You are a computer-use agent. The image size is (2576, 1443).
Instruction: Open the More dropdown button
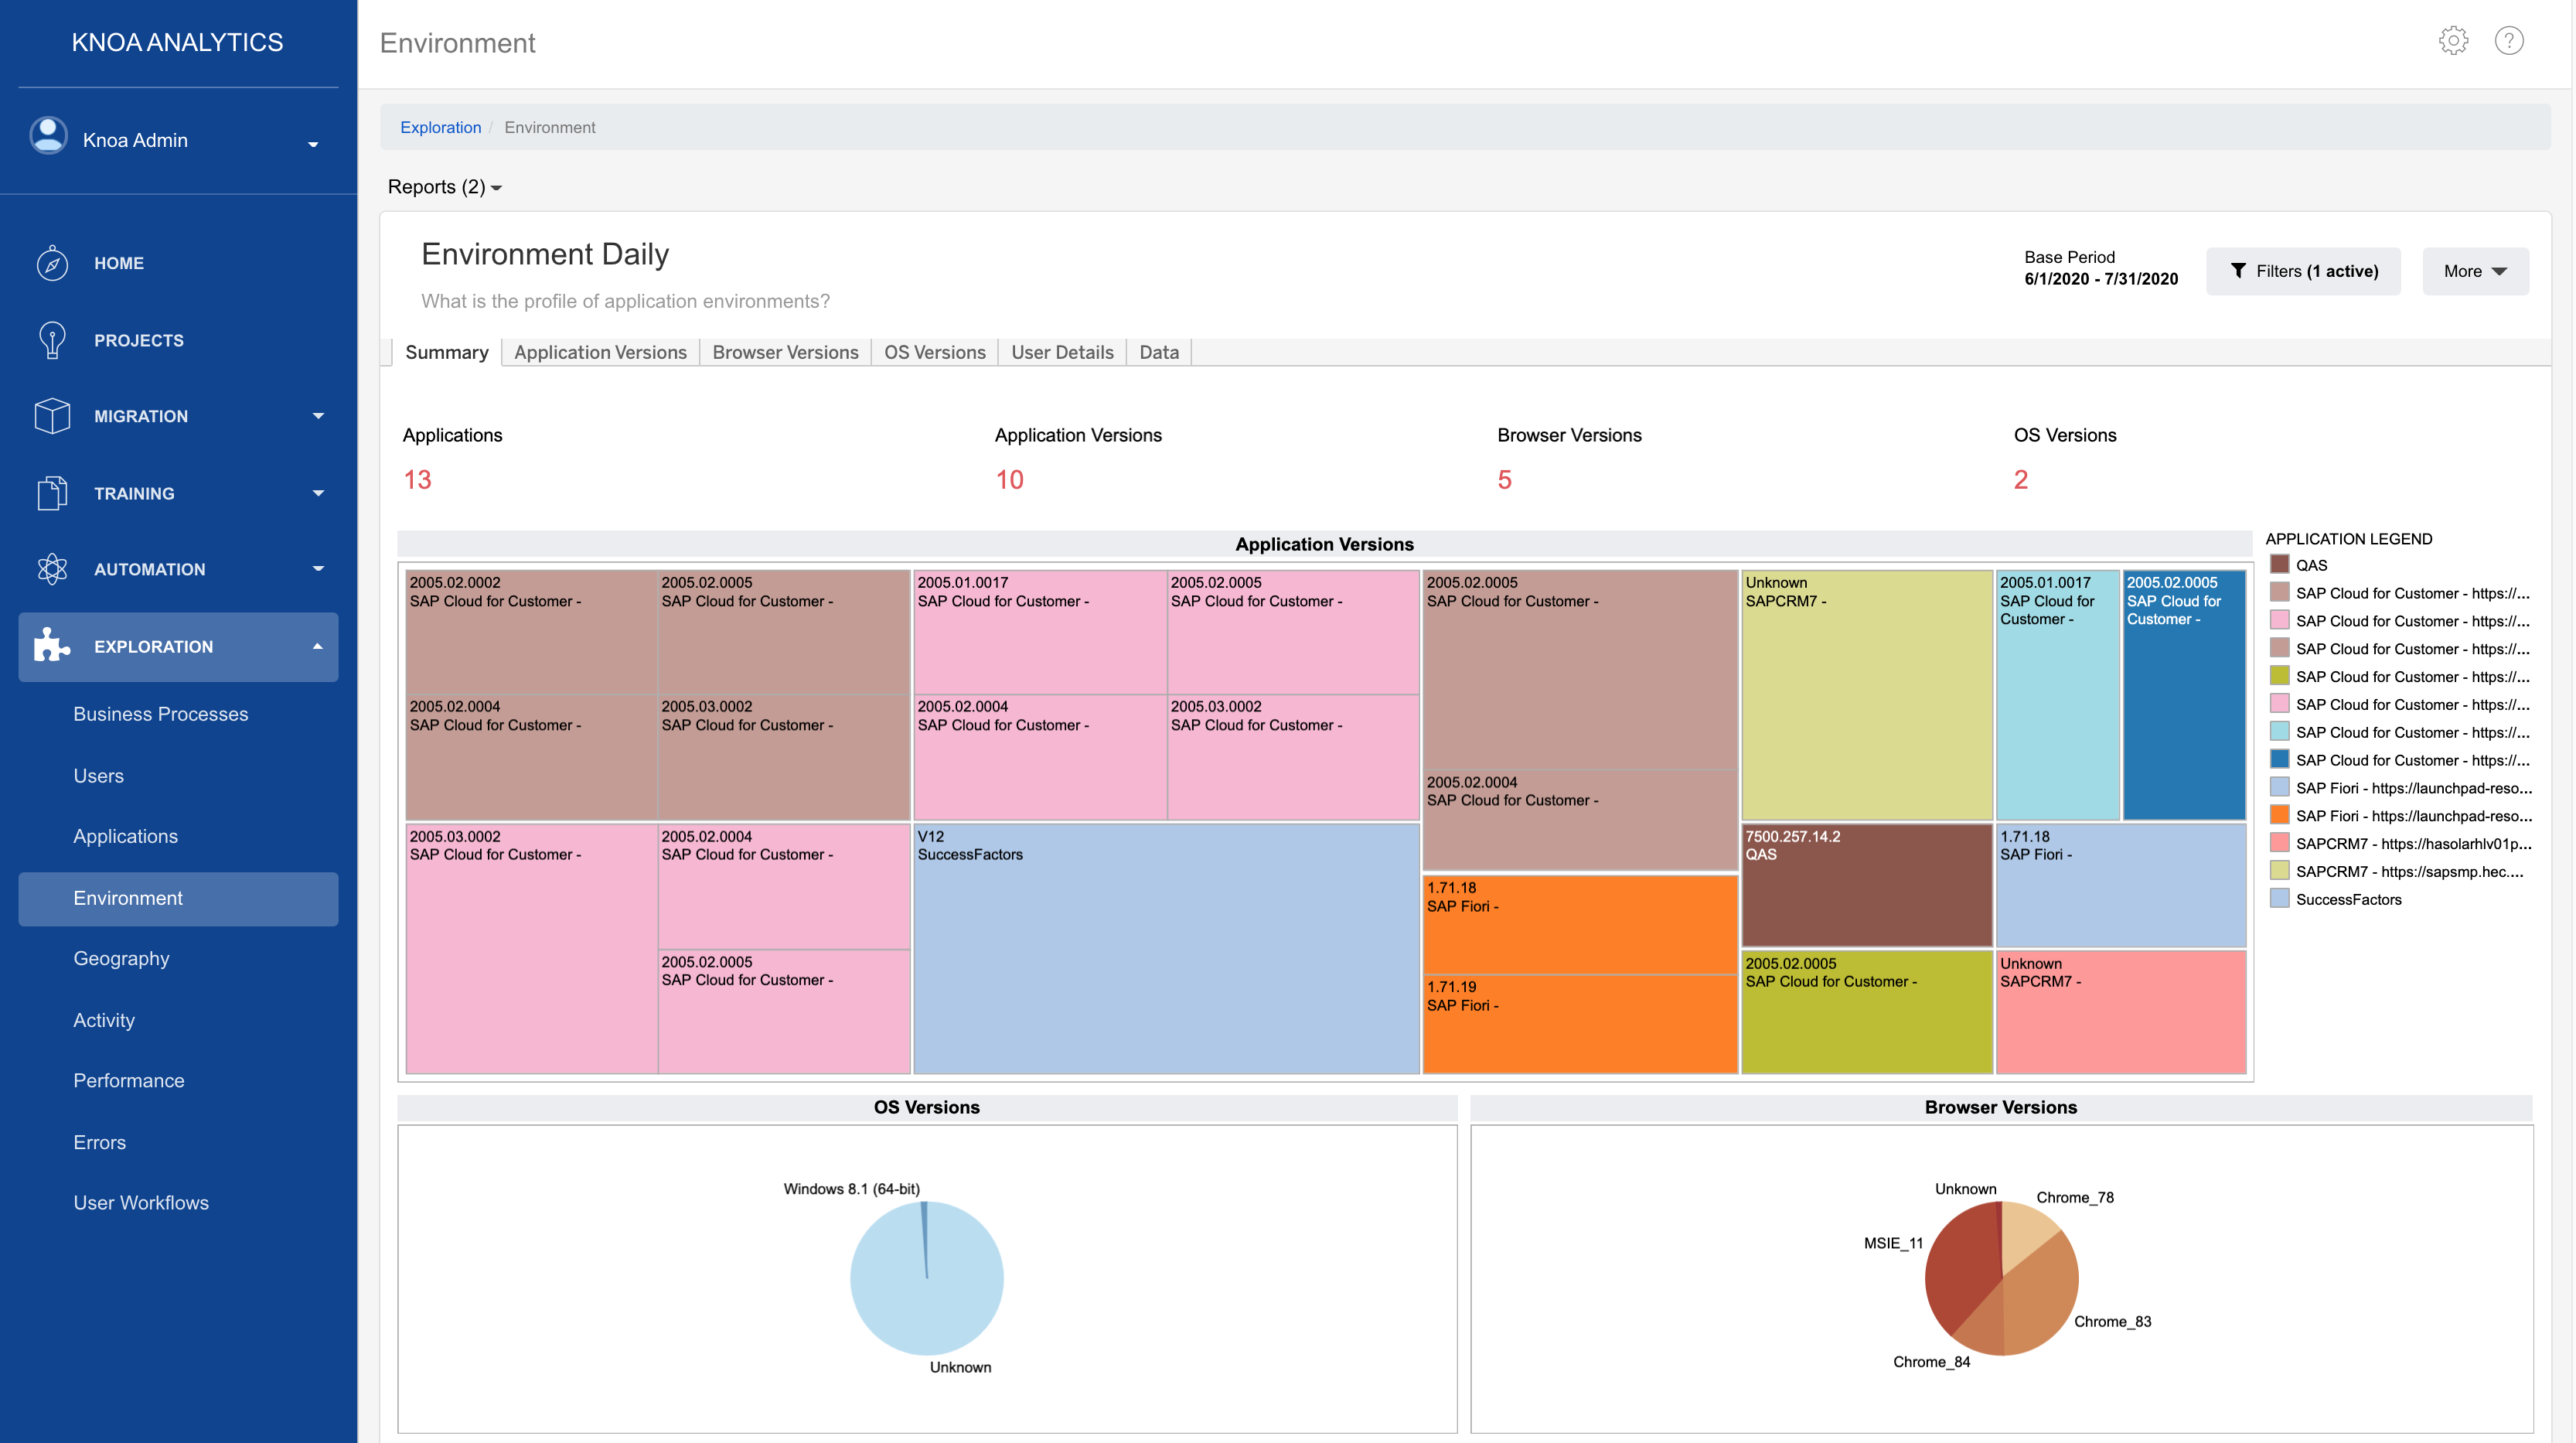point(2475,271)
